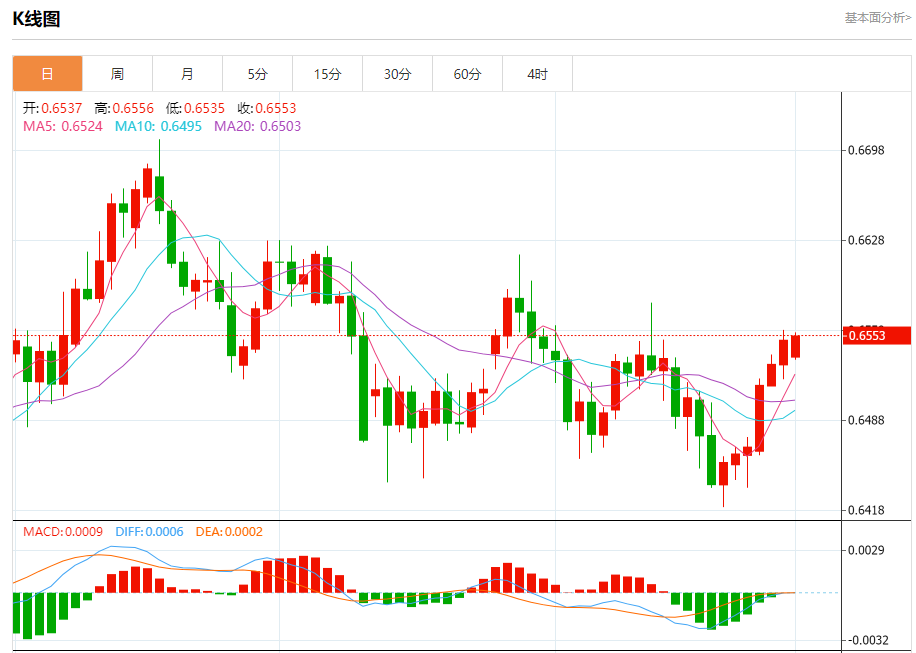
Task: Click the 0.0029 MACD axis label
Action: (x=866, y=550)
